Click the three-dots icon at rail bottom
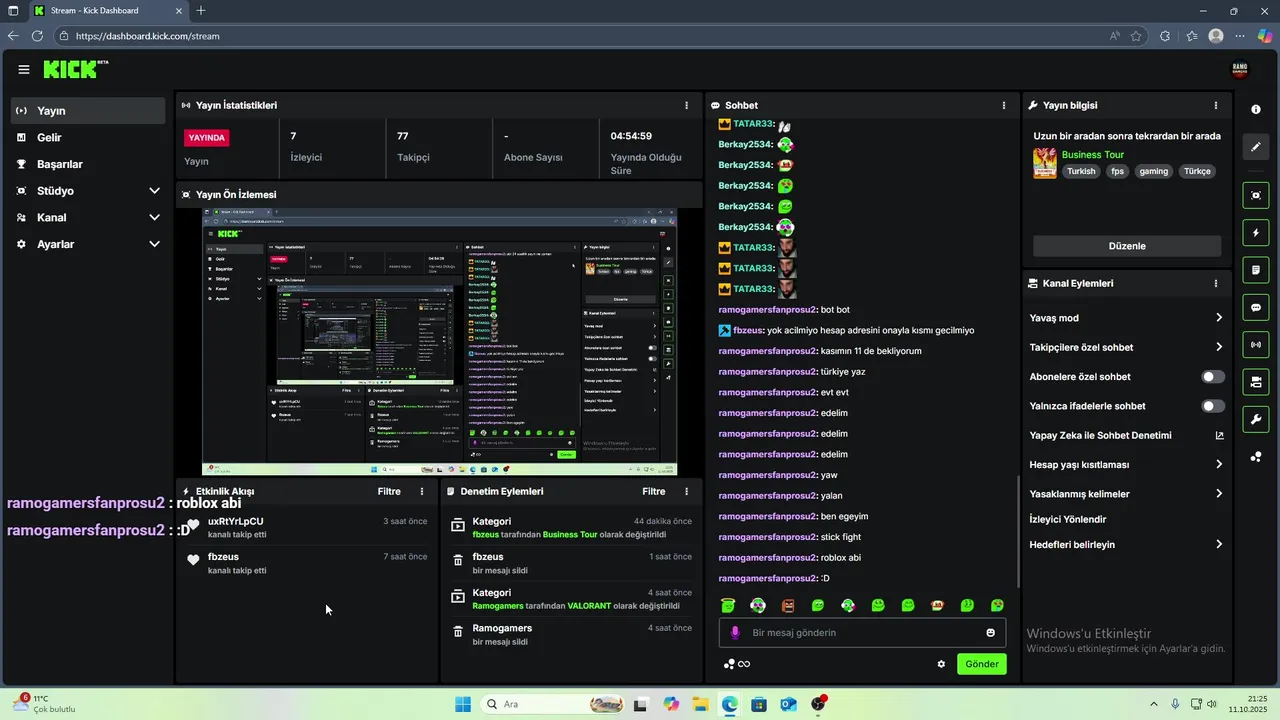 [x=1256, y=457]
